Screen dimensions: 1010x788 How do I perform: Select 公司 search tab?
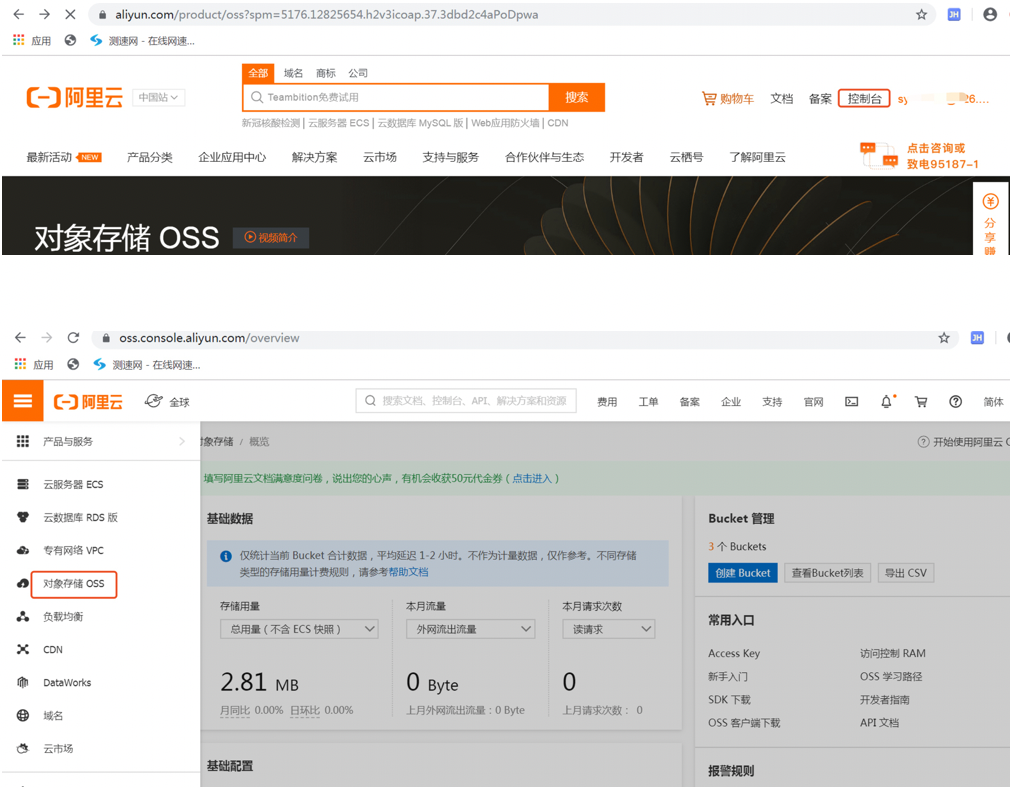click(358, 73)
